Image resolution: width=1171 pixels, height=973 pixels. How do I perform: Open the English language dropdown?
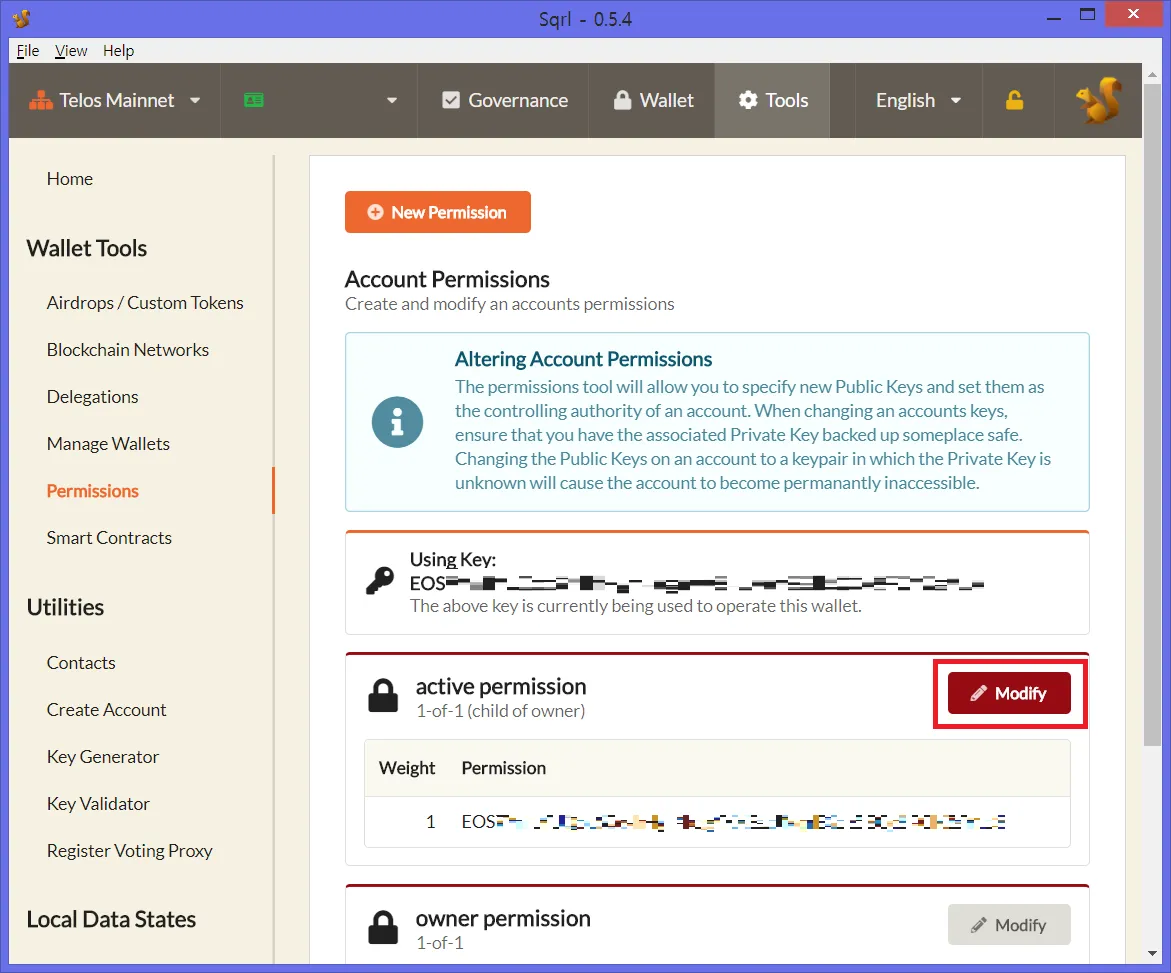919,100
